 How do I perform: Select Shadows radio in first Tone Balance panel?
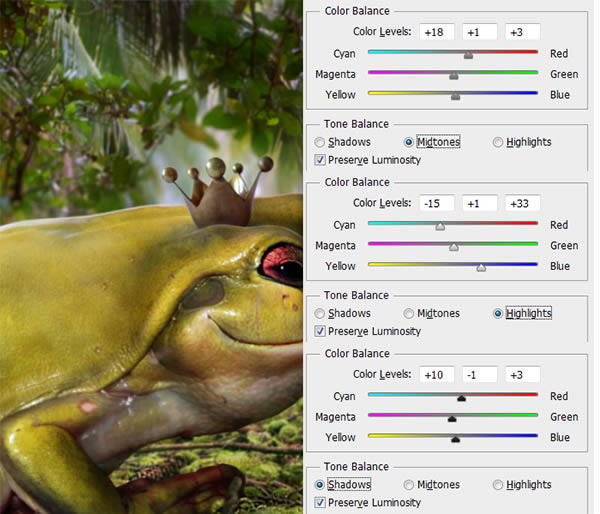320,142
